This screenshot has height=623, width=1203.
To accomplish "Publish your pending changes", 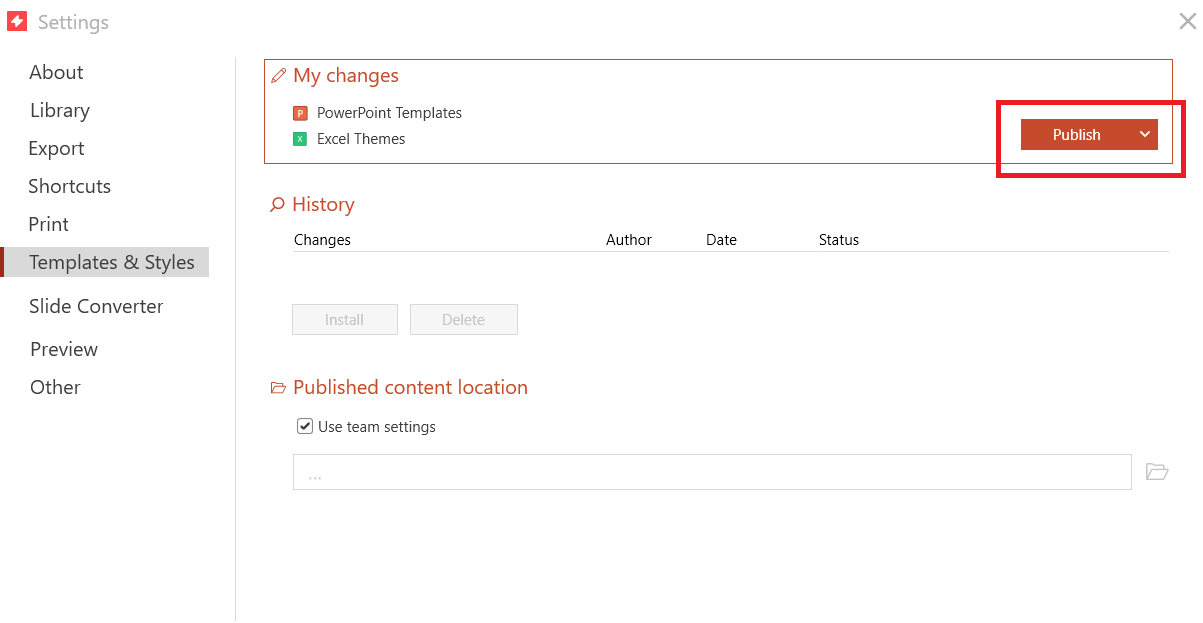I will [x=1077, y=133].
